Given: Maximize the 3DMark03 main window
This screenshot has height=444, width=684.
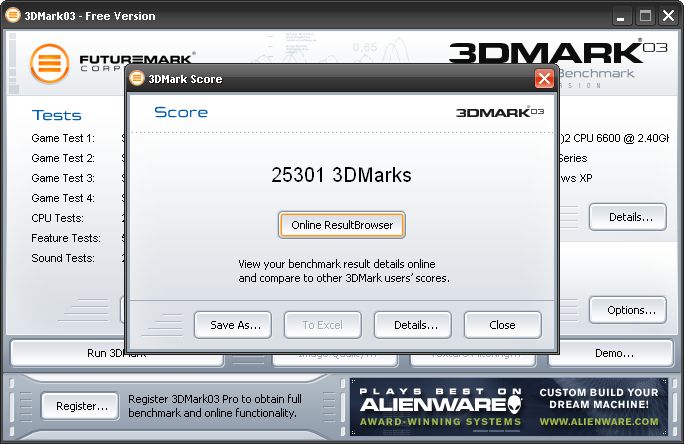Looking at the screenshot, I should point(645,16).
